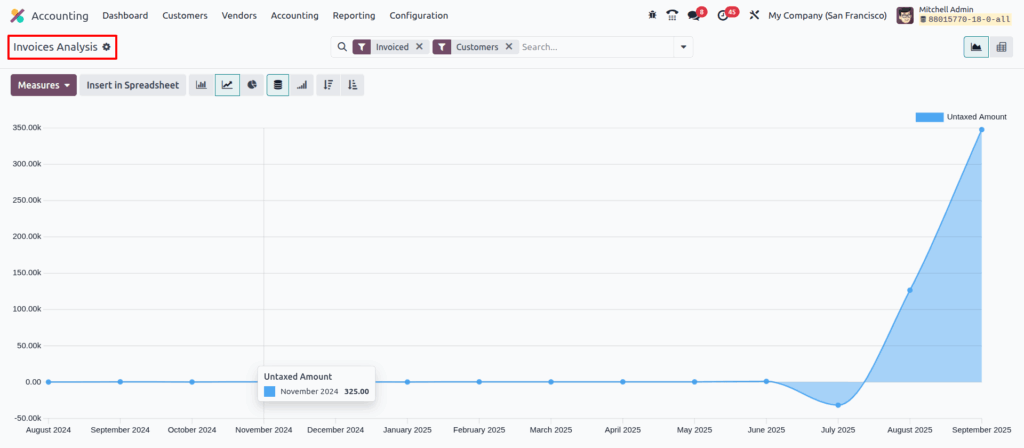Screen dimensions: 1024x448
Task: Click the Customers filter tag
Action: [x=477, y=47]
